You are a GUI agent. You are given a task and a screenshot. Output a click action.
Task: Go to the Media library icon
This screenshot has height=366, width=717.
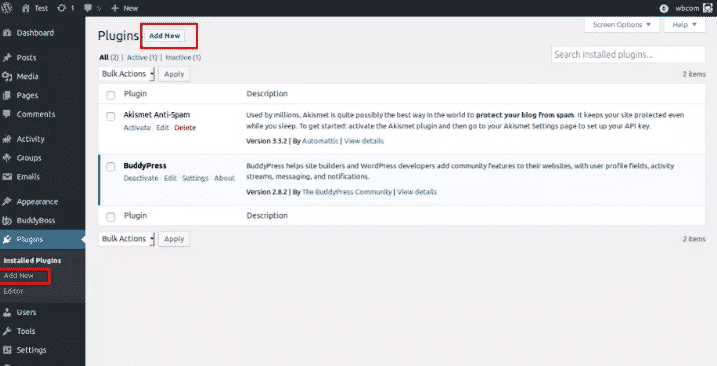pos(7,76)
